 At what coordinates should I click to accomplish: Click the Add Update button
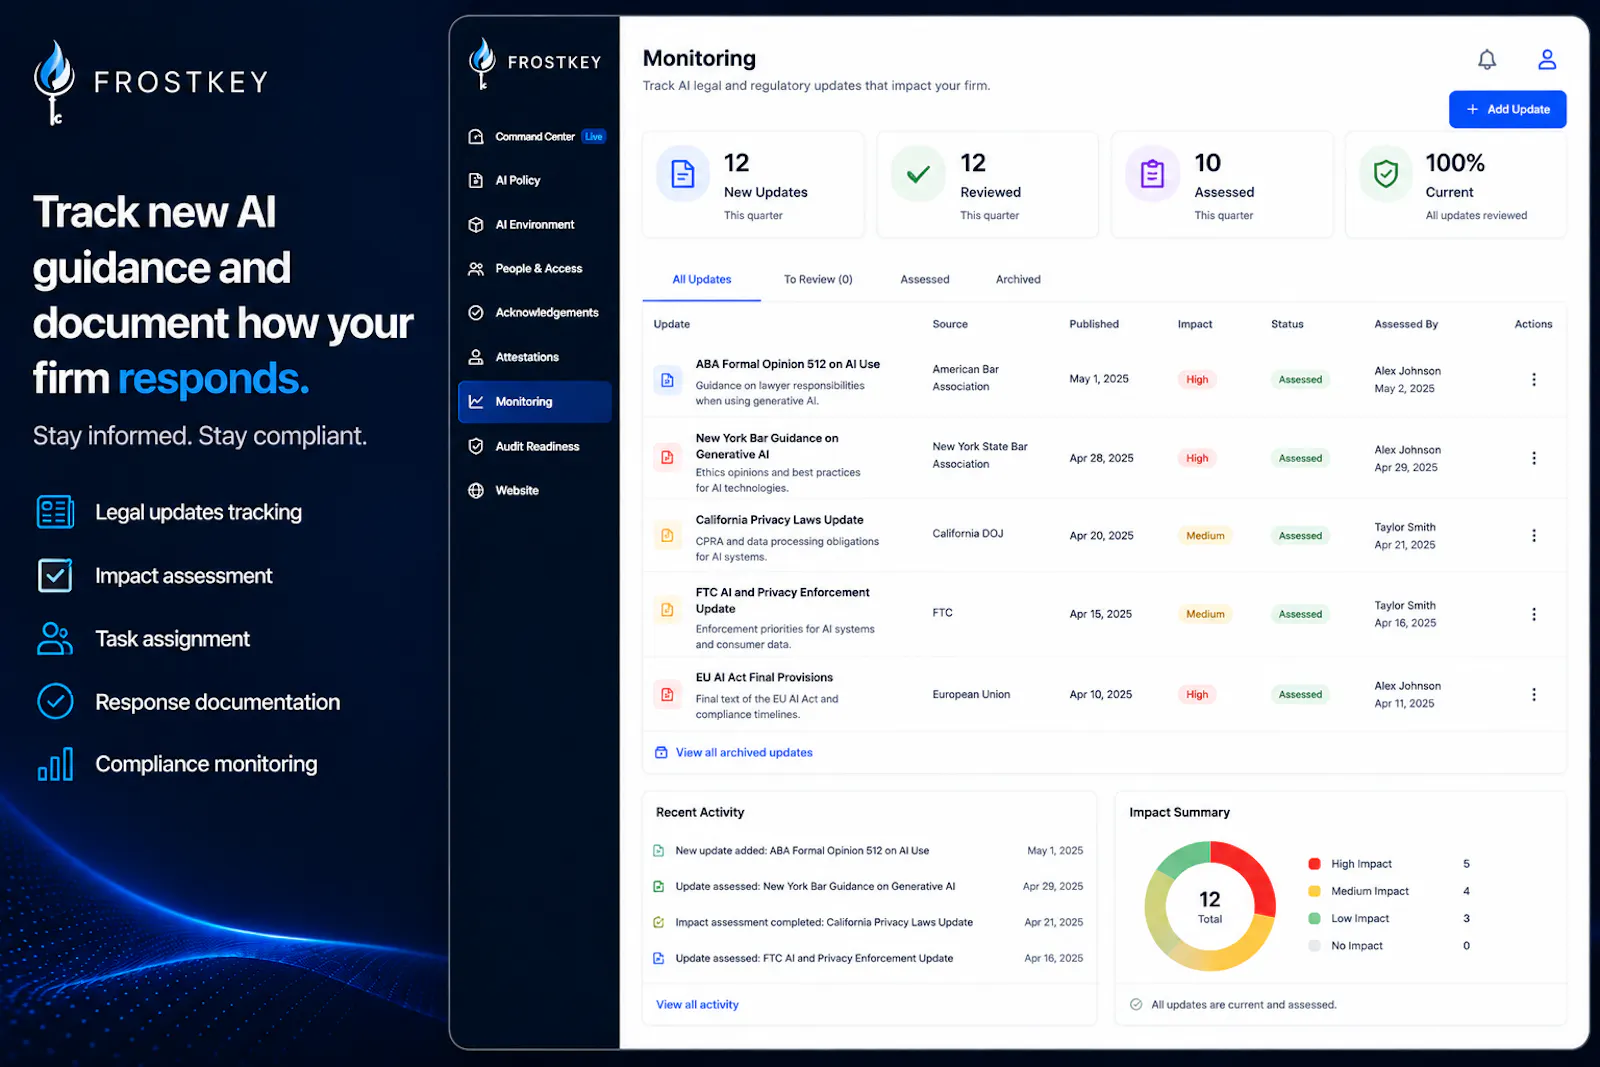[x=1507, y=109]
